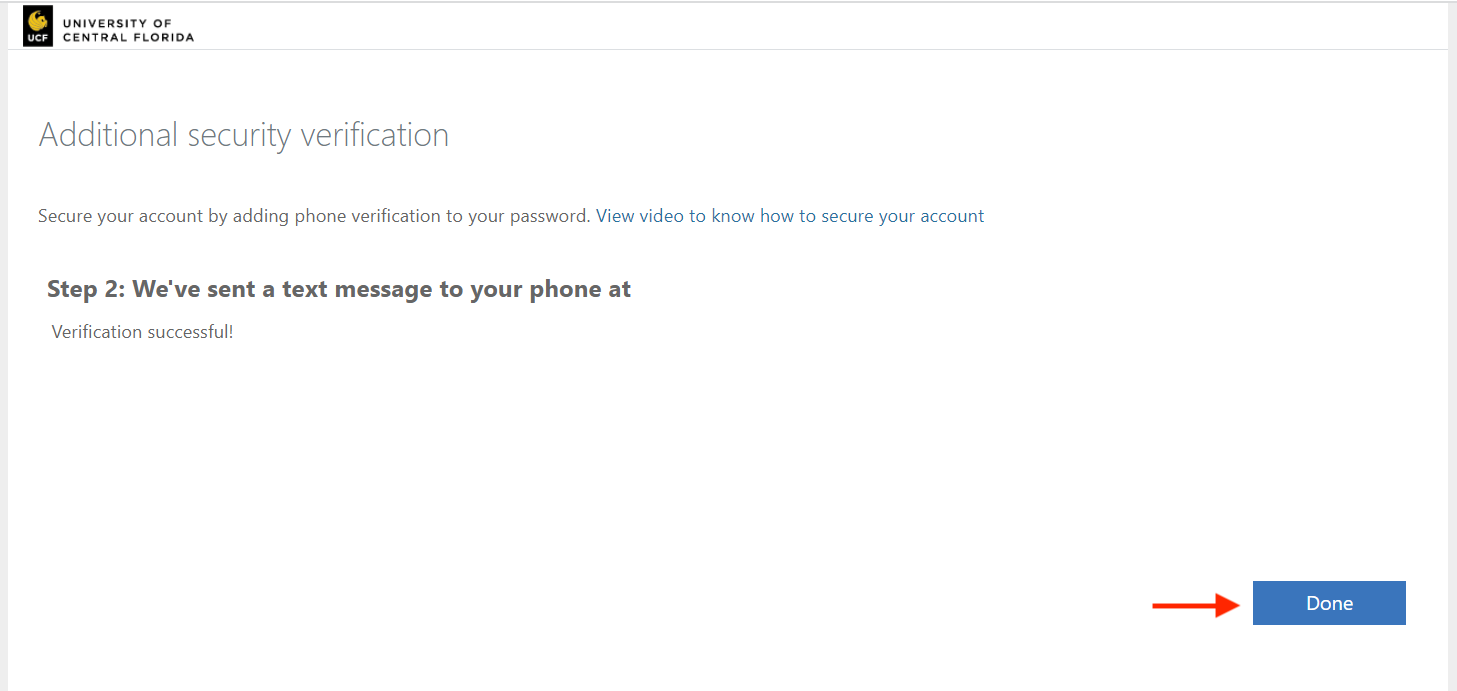Screen dimensions: 1457x691
Task: Click the "Verification successful!" status message
Action: point(142,332)
